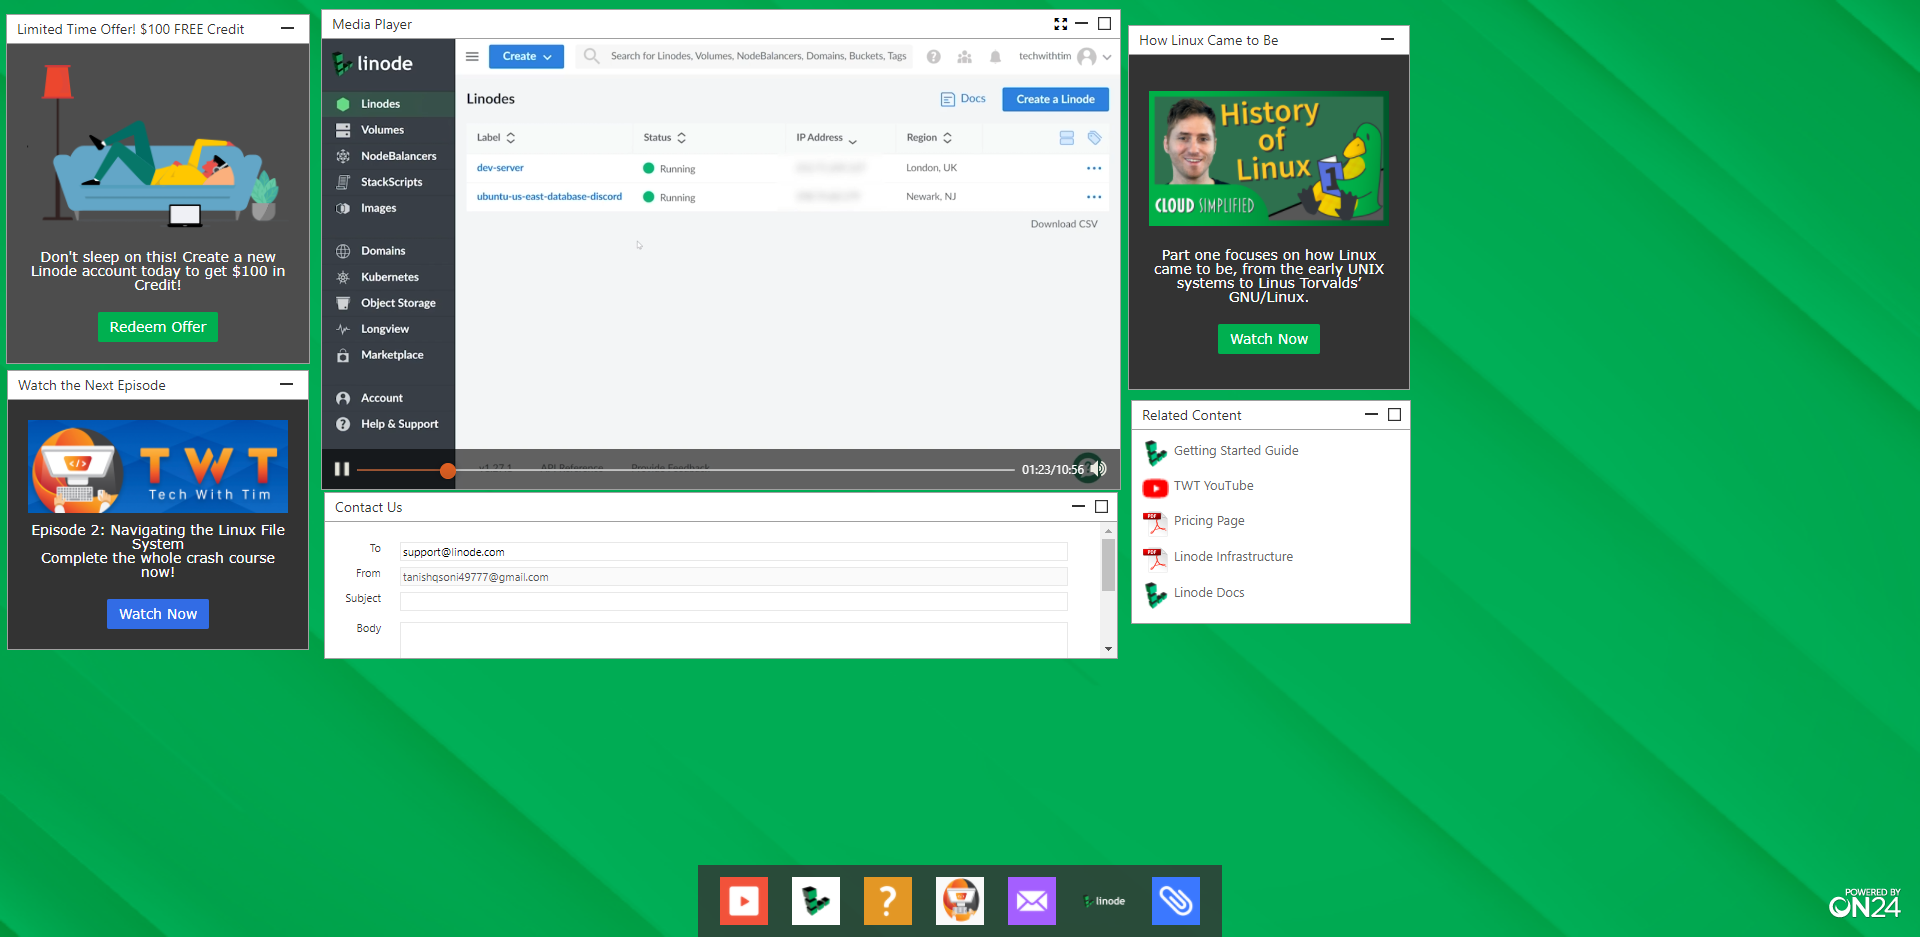Open the Tech With Tim dock icon
Screen dimensions: 1920x937
pos(960,901)
